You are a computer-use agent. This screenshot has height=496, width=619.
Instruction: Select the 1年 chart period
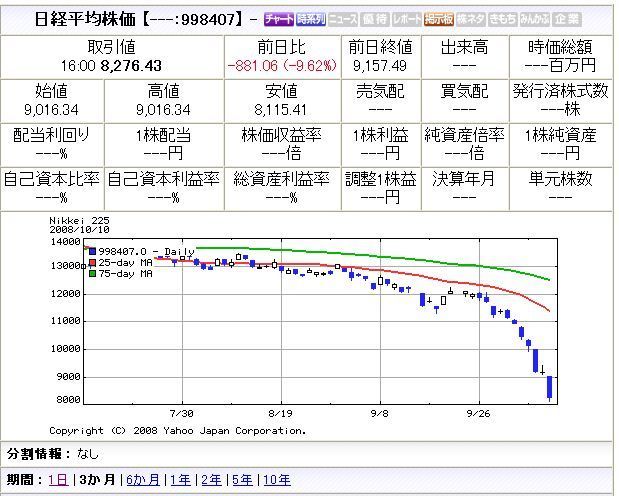tap(181, 480)
